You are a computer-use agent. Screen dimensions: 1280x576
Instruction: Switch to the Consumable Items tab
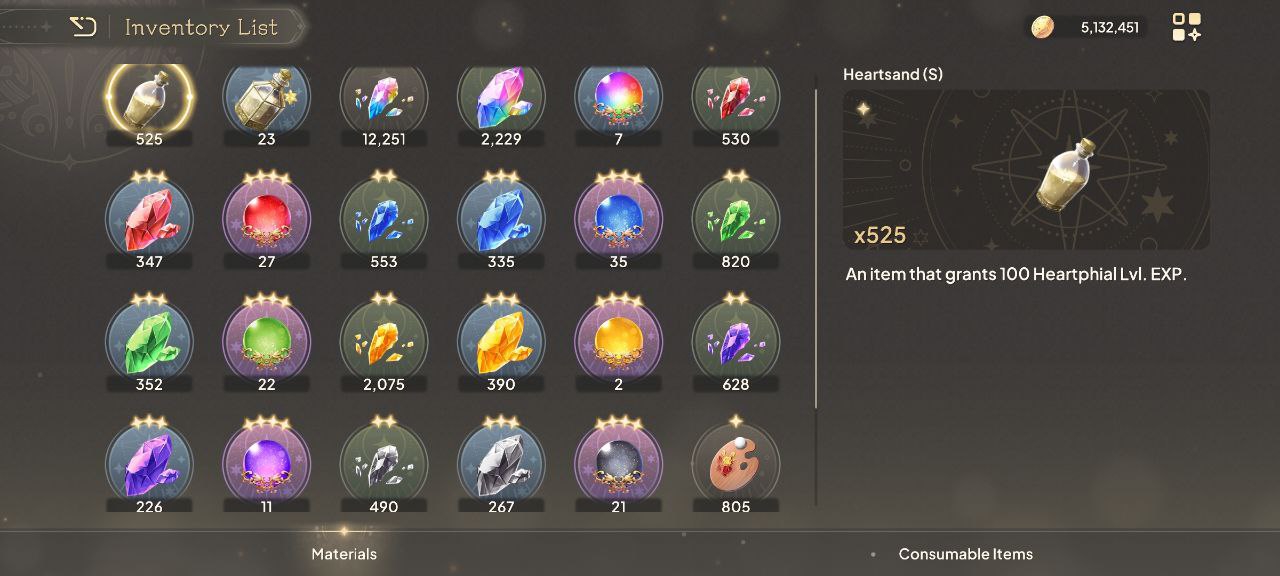pos(965,553)
